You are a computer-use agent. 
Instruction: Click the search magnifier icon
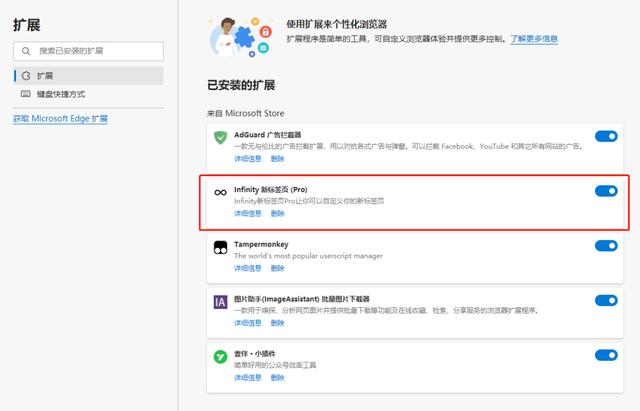[x=26, y=51]
